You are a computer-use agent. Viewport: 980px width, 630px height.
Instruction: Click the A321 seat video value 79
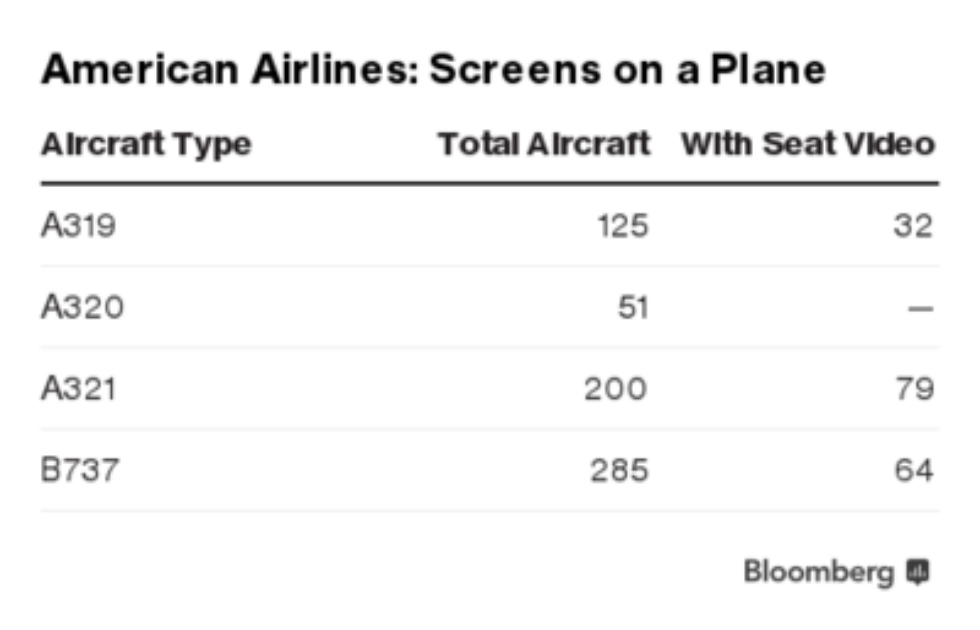click(x=913, y=388)
